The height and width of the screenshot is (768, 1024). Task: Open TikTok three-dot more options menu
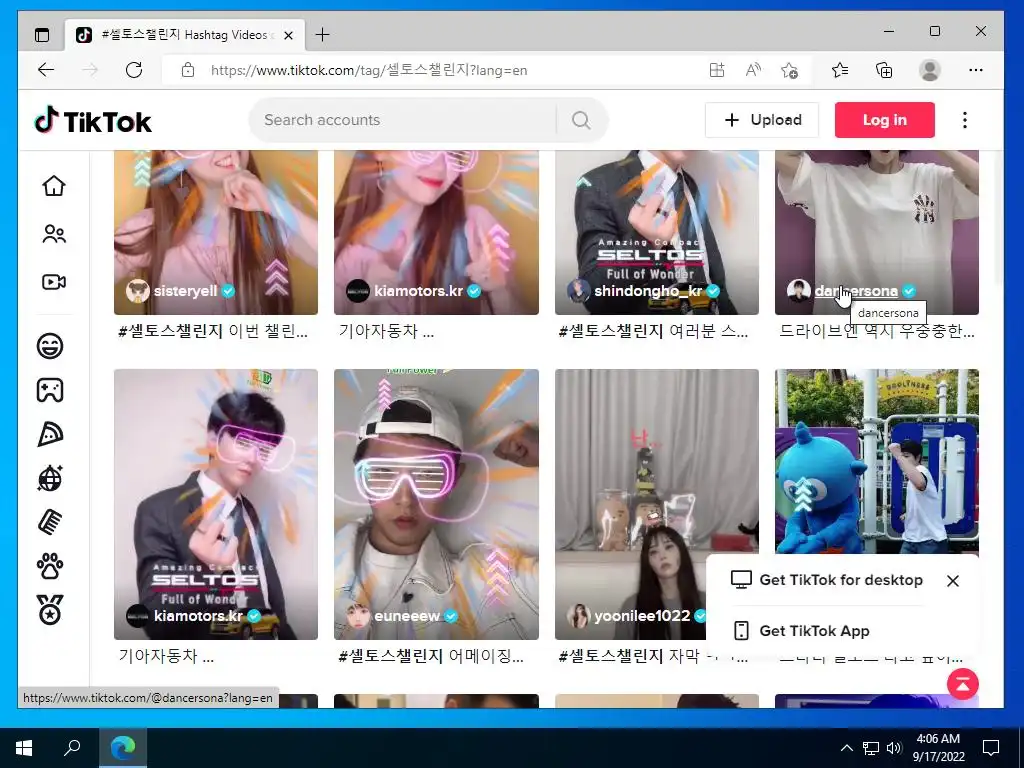tap(965, 120)
